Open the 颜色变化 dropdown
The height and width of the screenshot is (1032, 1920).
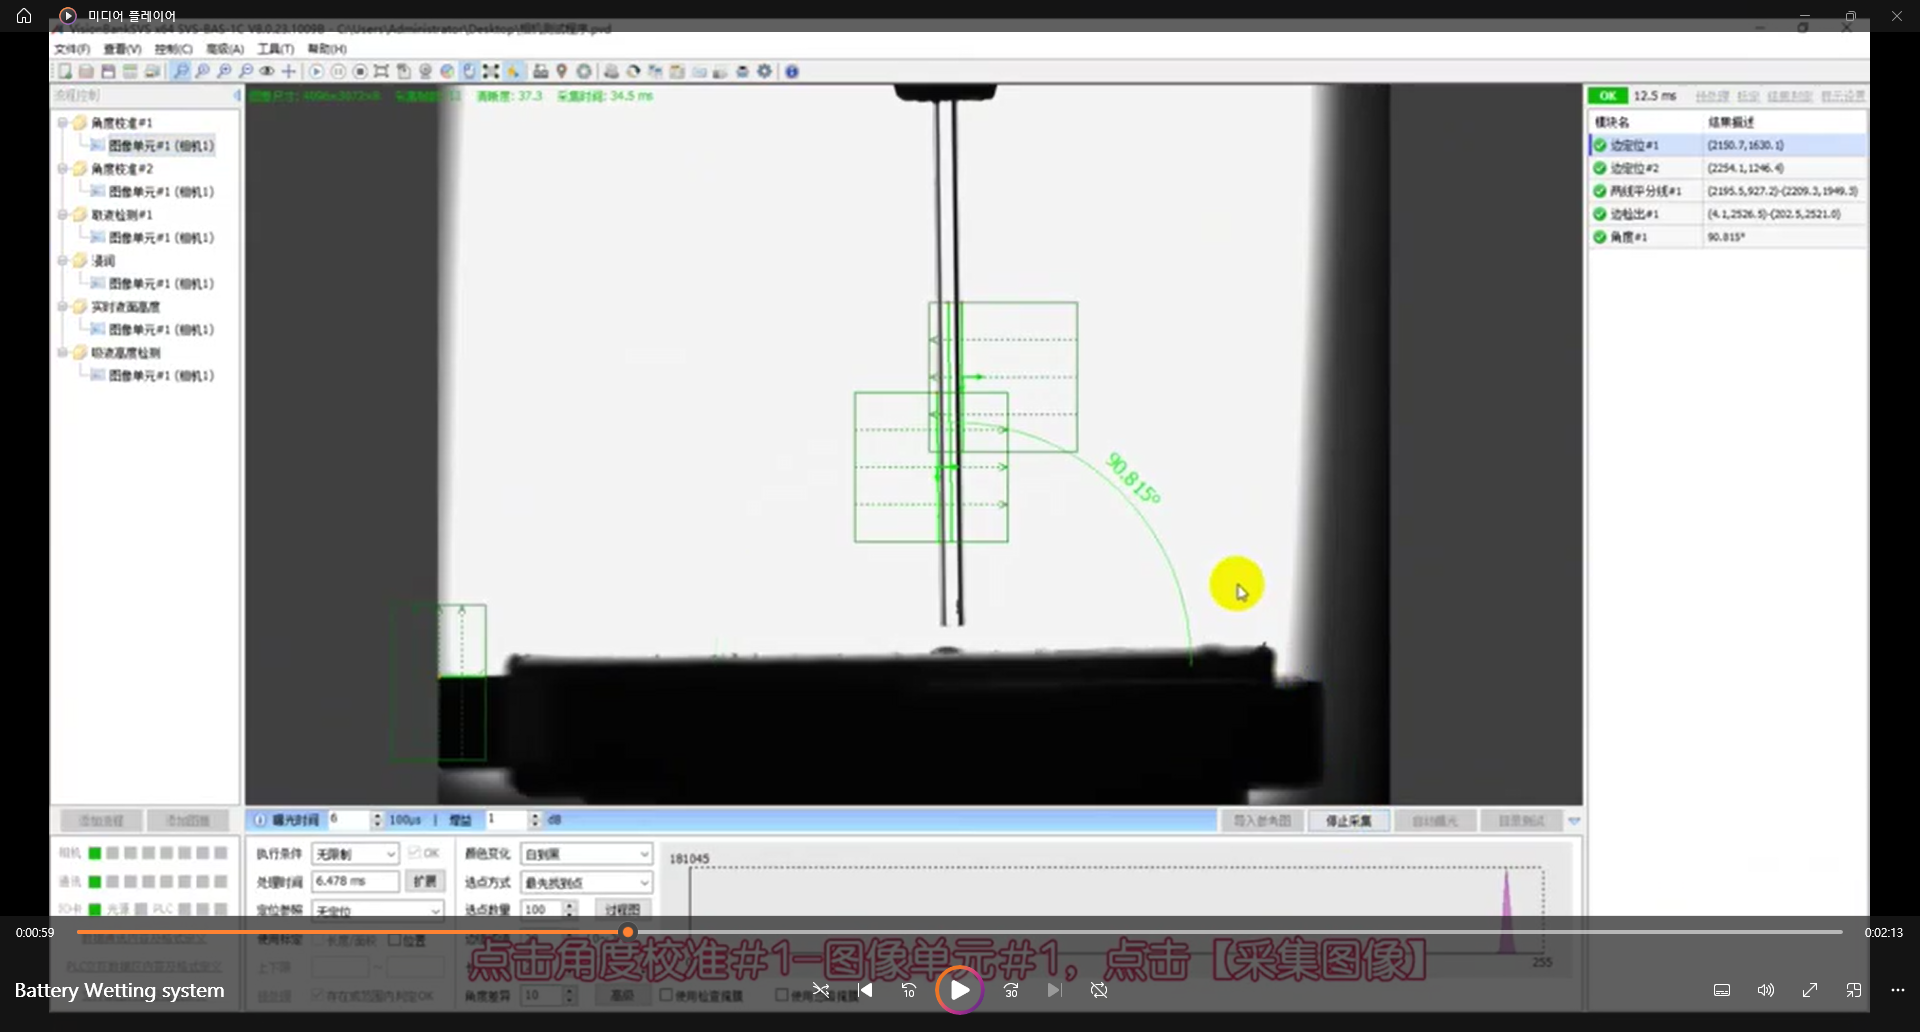coord(587,854)
